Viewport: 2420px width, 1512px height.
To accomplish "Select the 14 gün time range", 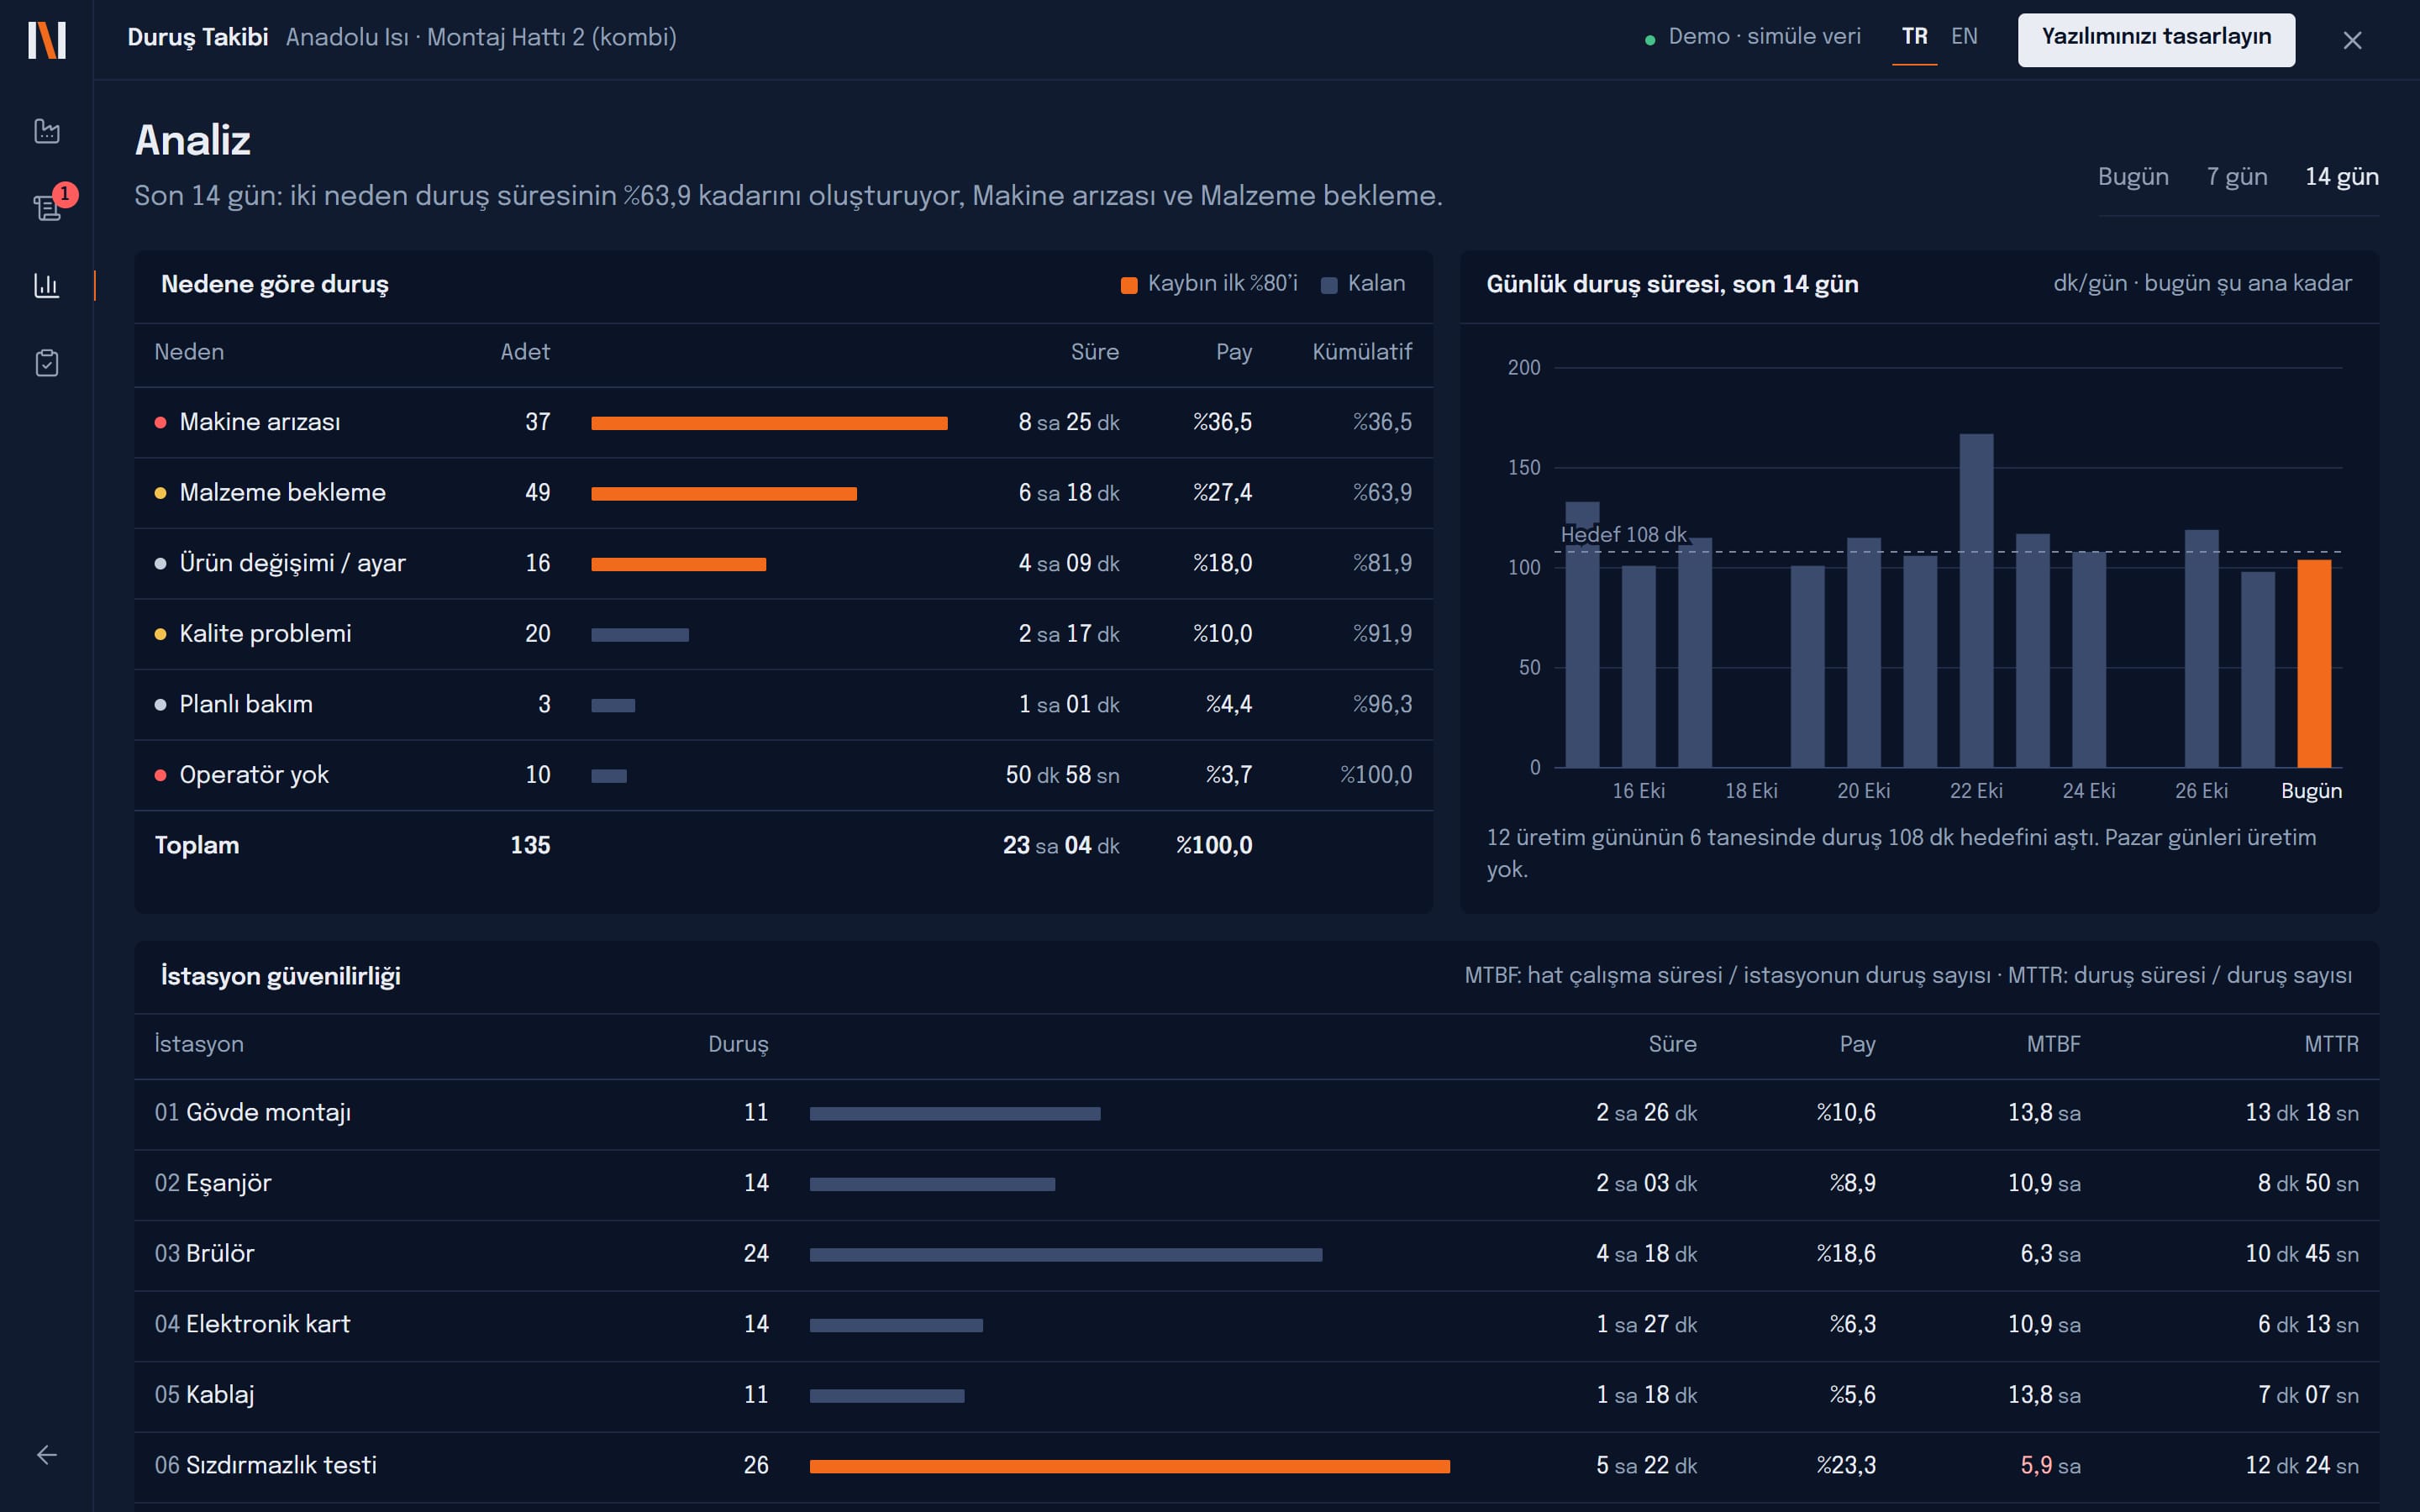I will (x=2342, y=177).
